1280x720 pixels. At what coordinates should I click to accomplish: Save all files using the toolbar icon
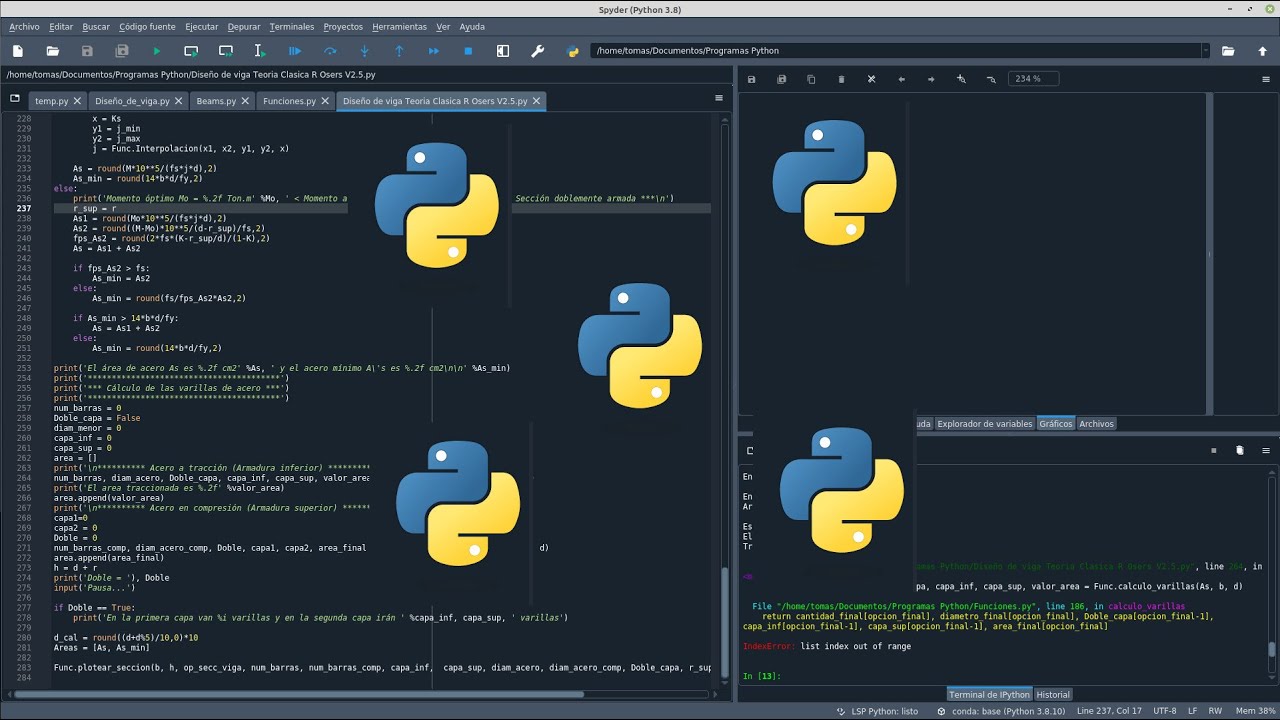point(122,51)
